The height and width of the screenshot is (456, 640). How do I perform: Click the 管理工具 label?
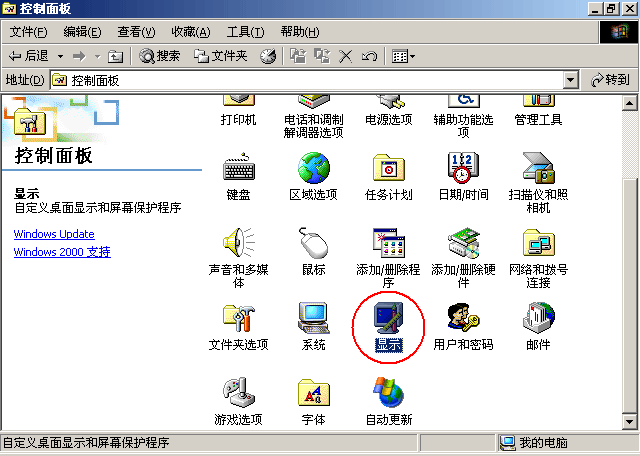538,120
